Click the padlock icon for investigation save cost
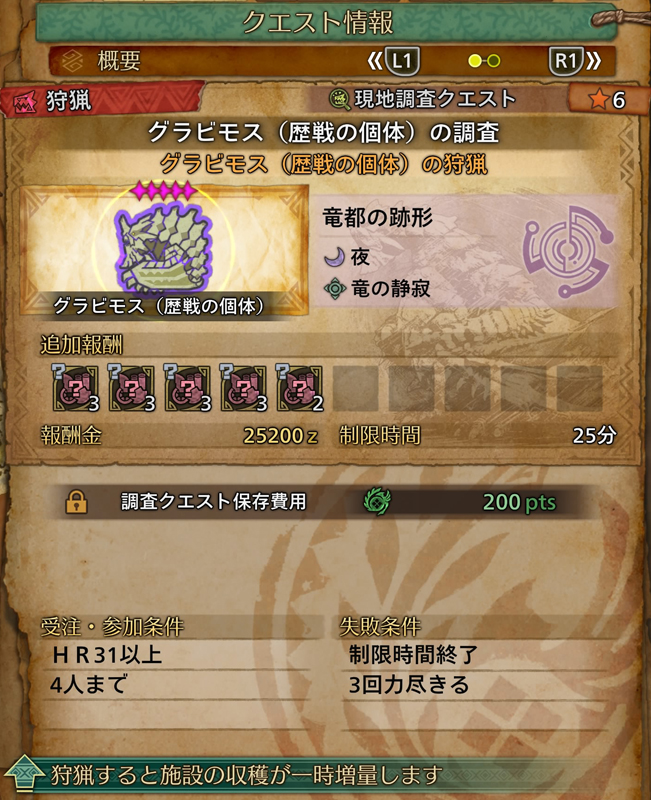 pyautogui.click(x=77, y=502)
